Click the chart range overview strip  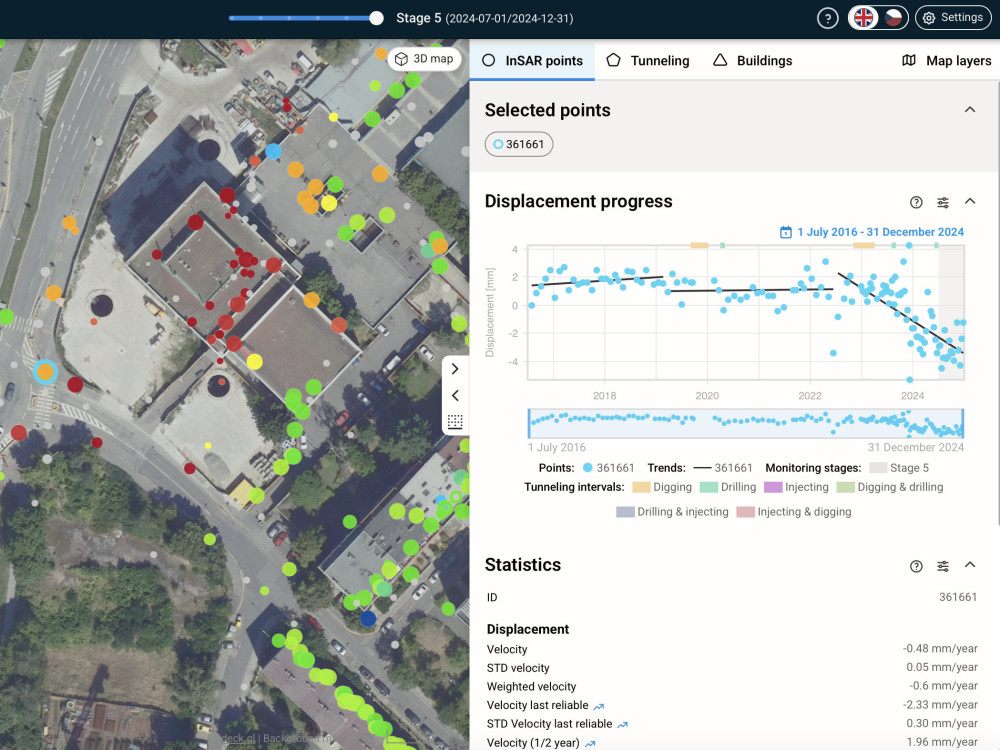(x=746, y=423)
